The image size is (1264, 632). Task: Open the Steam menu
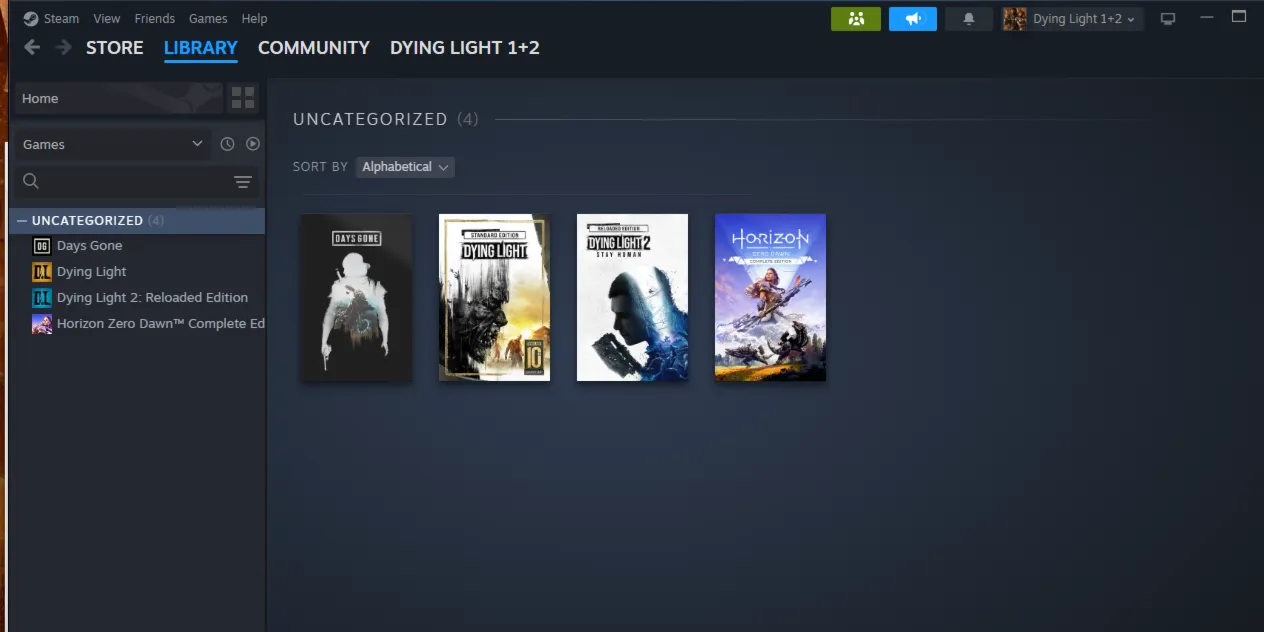point(61,18)
